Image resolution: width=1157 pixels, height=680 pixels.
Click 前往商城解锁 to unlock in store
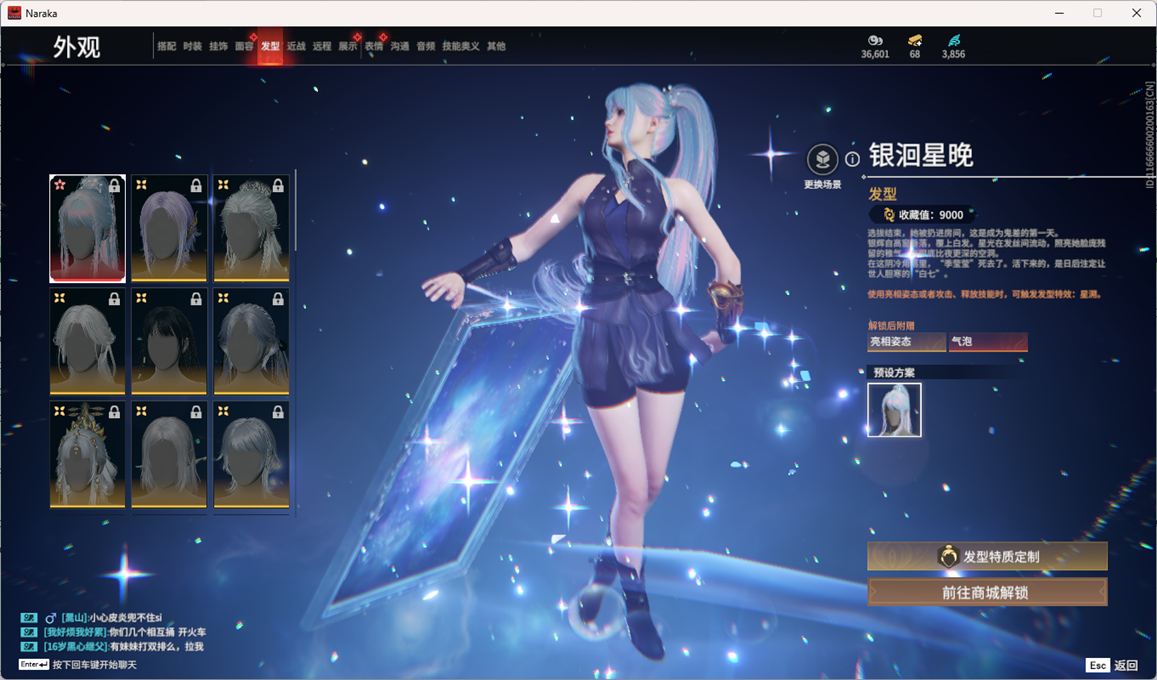click(x=987, y=592)
